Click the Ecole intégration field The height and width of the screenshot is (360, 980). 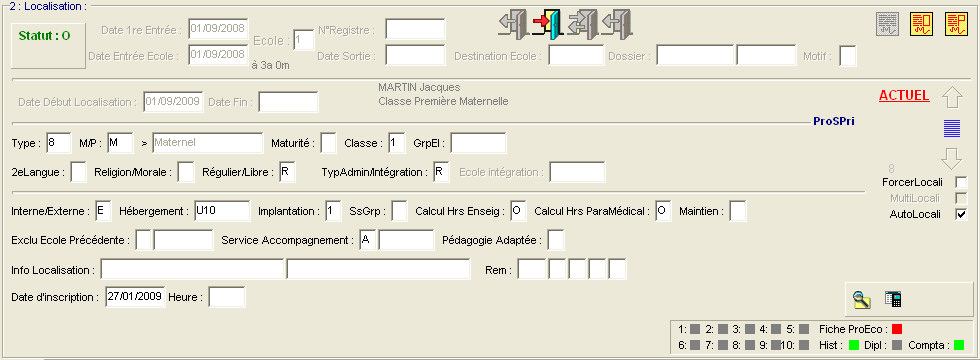point(578,172)
